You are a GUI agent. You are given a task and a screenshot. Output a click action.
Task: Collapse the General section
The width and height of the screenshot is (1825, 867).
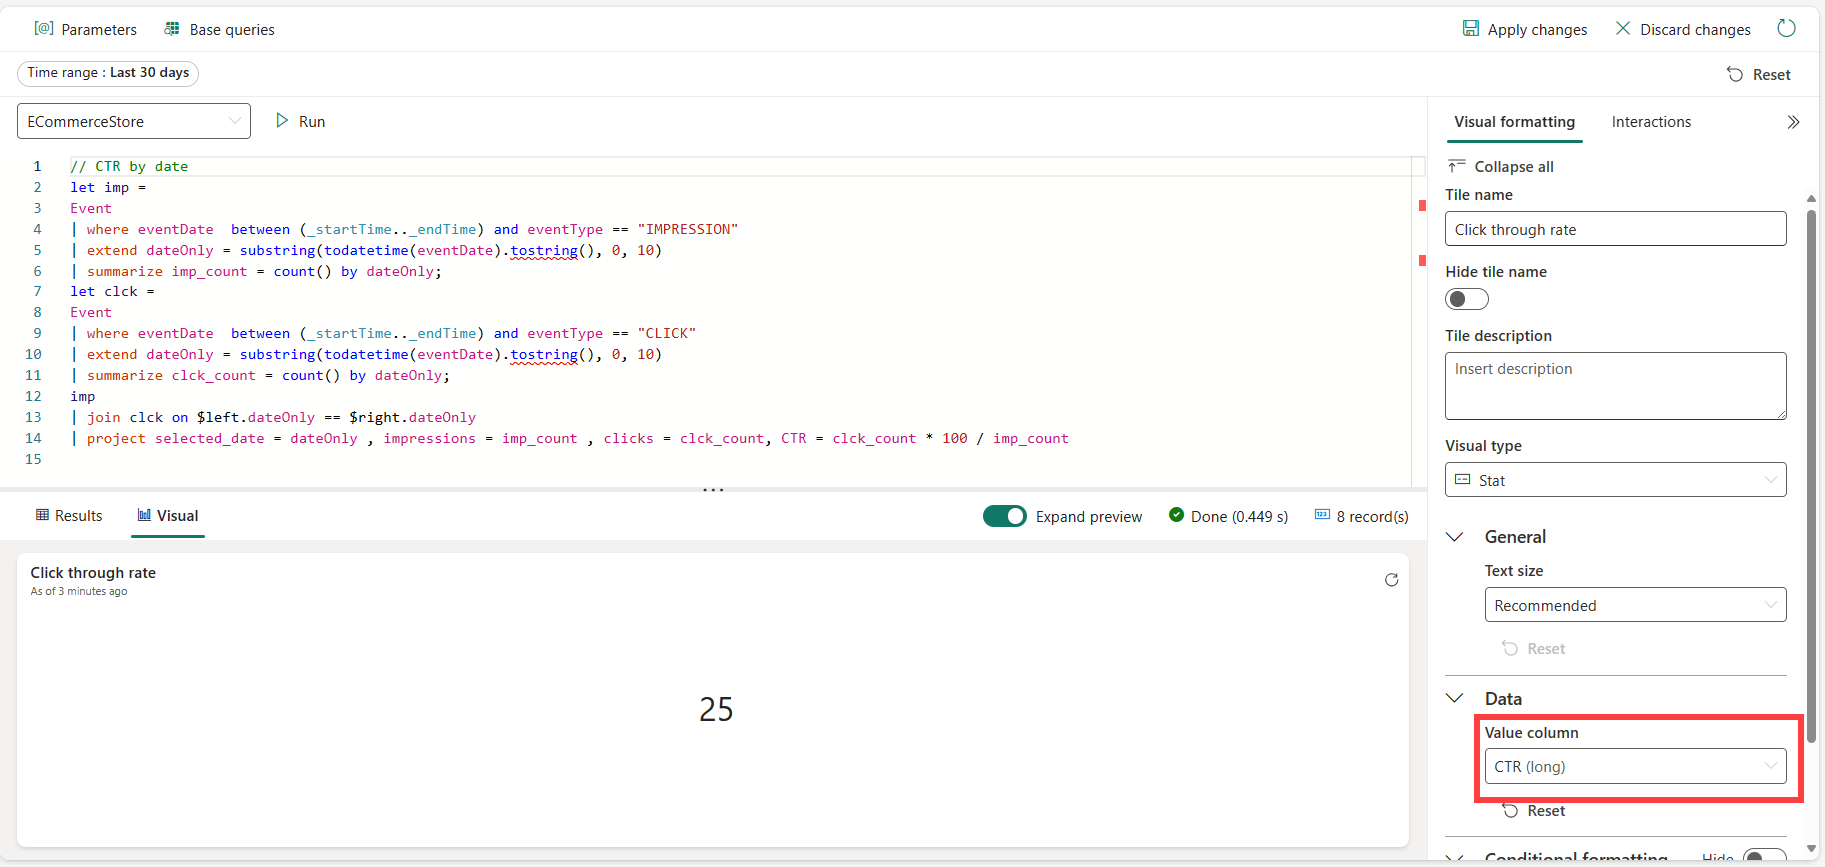(x=1456, y=537)
